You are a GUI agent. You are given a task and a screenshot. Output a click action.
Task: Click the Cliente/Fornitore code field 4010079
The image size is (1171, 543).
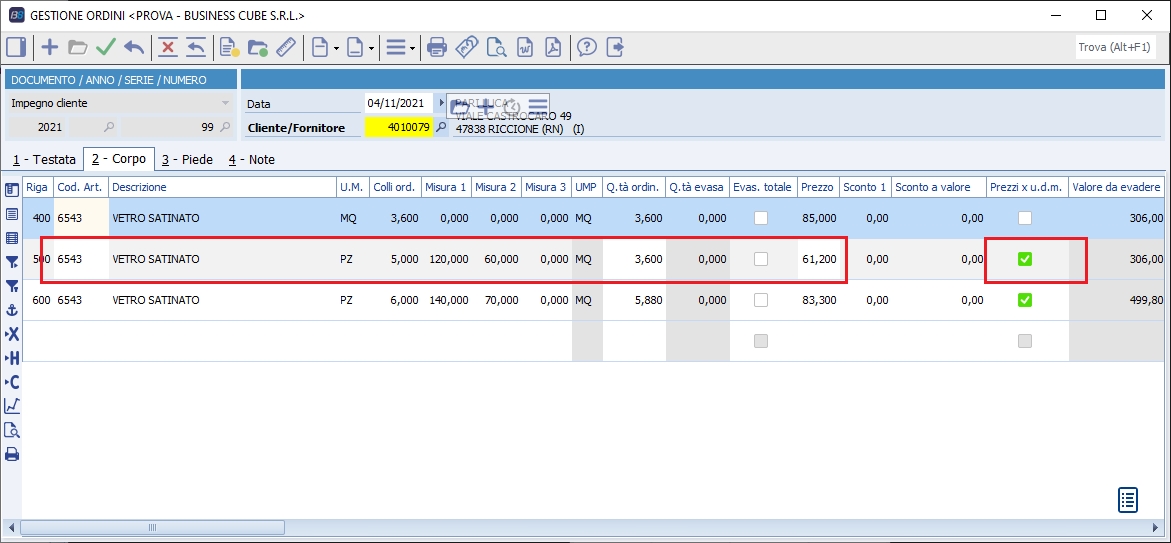click(x=398, y=128)
